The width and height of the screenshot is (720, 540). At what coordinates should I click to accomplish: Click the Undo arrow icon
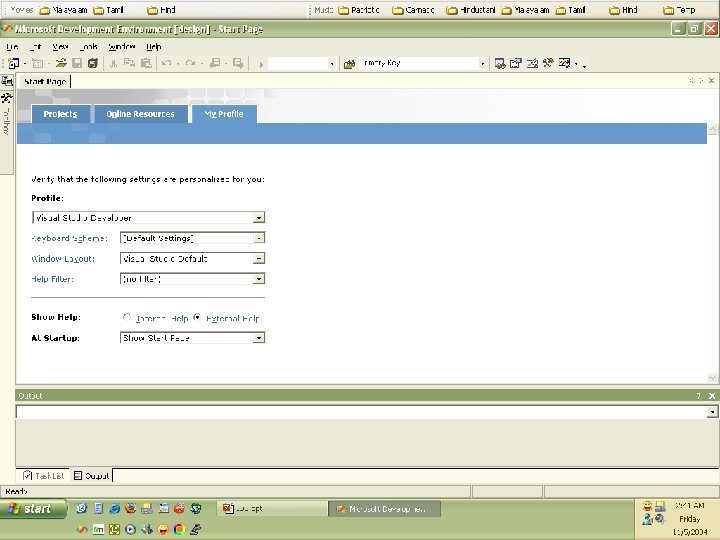coord(167,63)
